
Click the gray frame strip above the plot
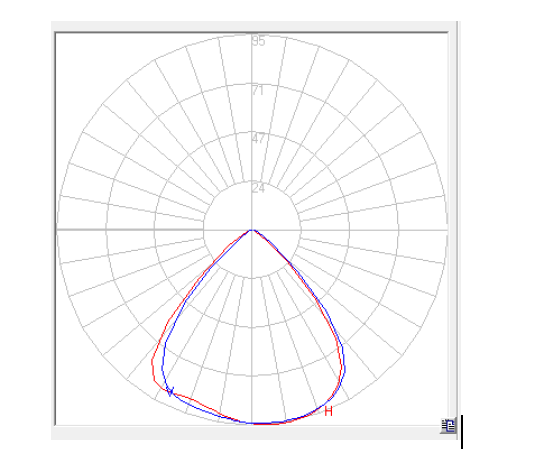point(254,26)
